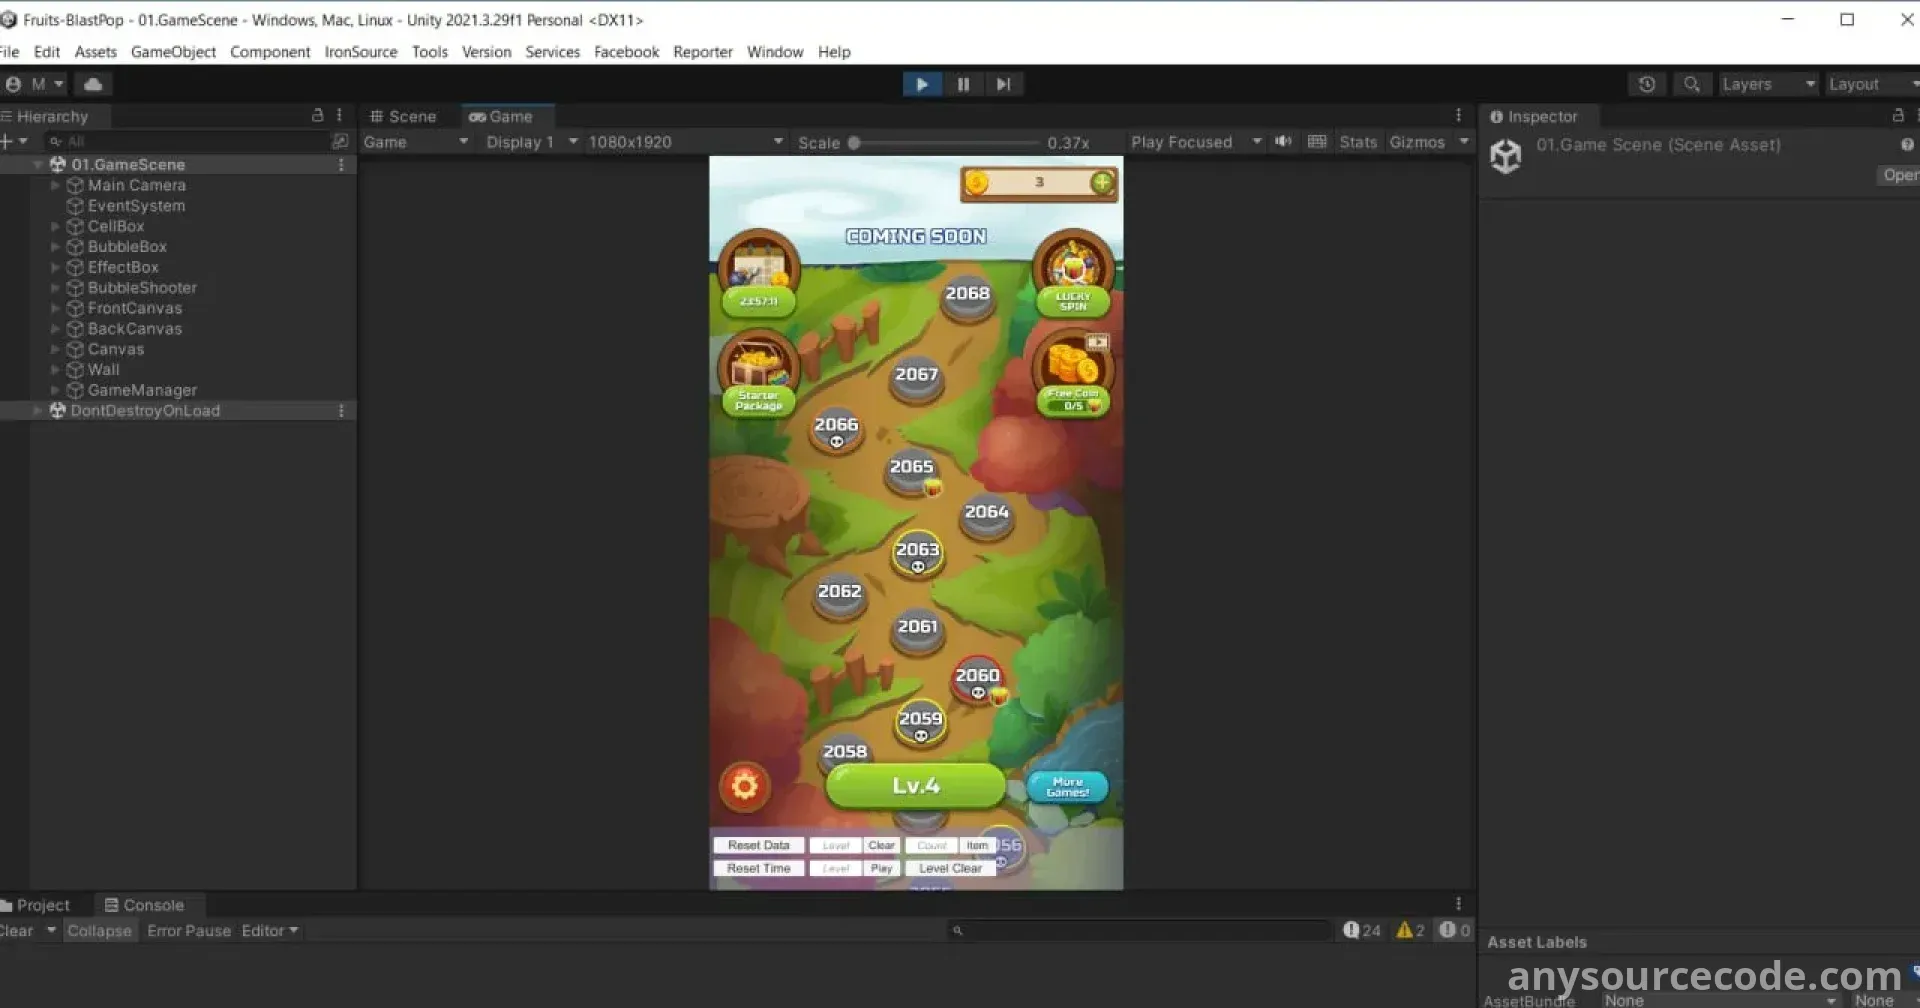Open the 1080x1920 resolution dropdown
The image size is (1920, 1008).
[685, 142]
